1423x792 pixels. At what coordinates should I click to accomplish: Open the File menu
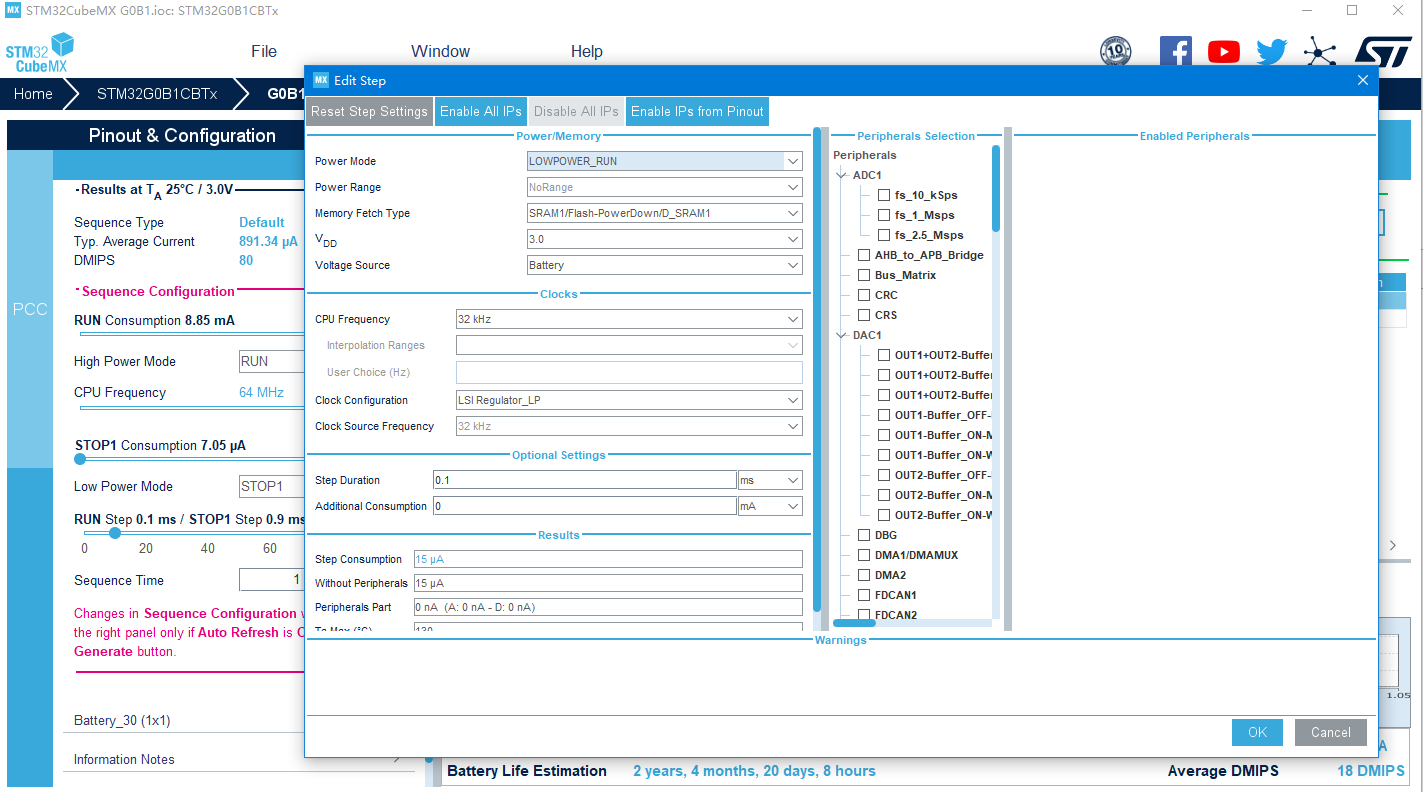click(x=264, y=52)
